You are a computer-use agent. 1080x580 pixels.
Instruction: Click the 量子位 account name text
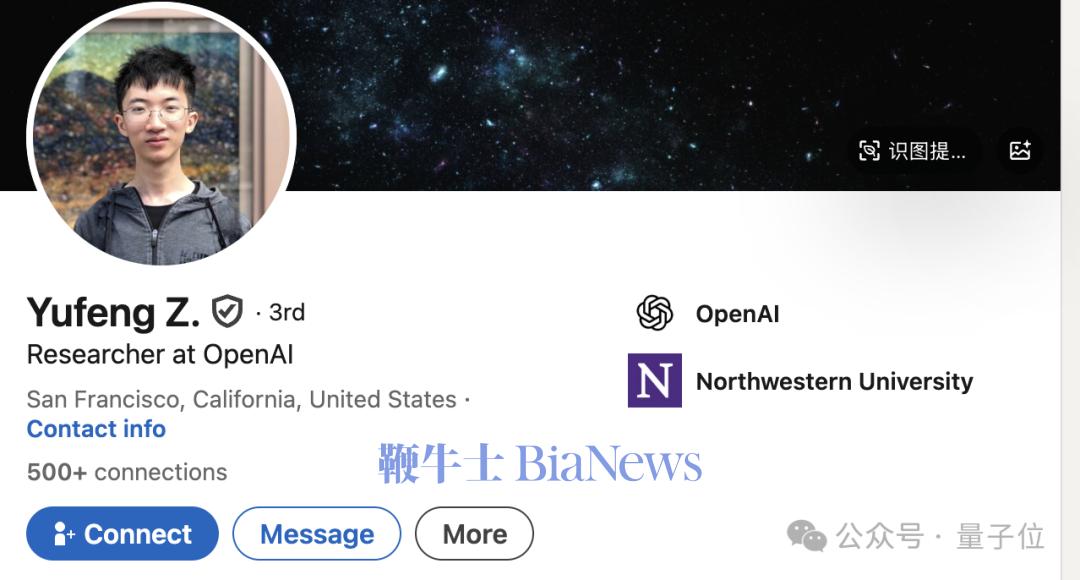tap(1000, 536)
